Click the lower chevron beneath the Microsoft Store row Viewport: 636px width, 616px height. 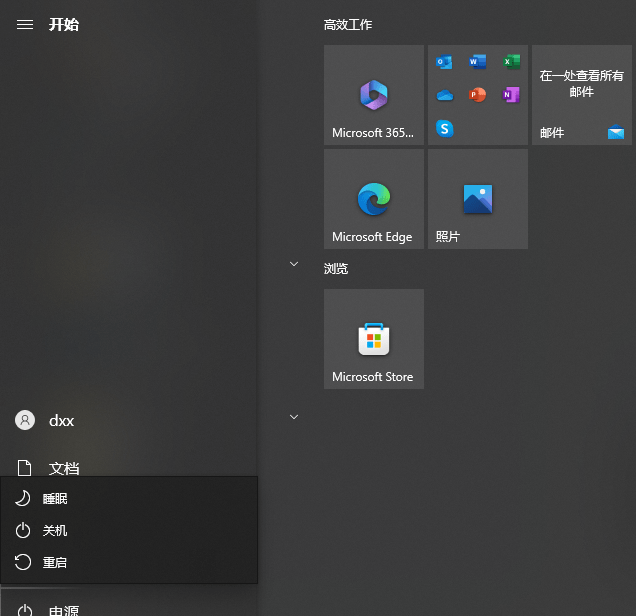(294, 417)
